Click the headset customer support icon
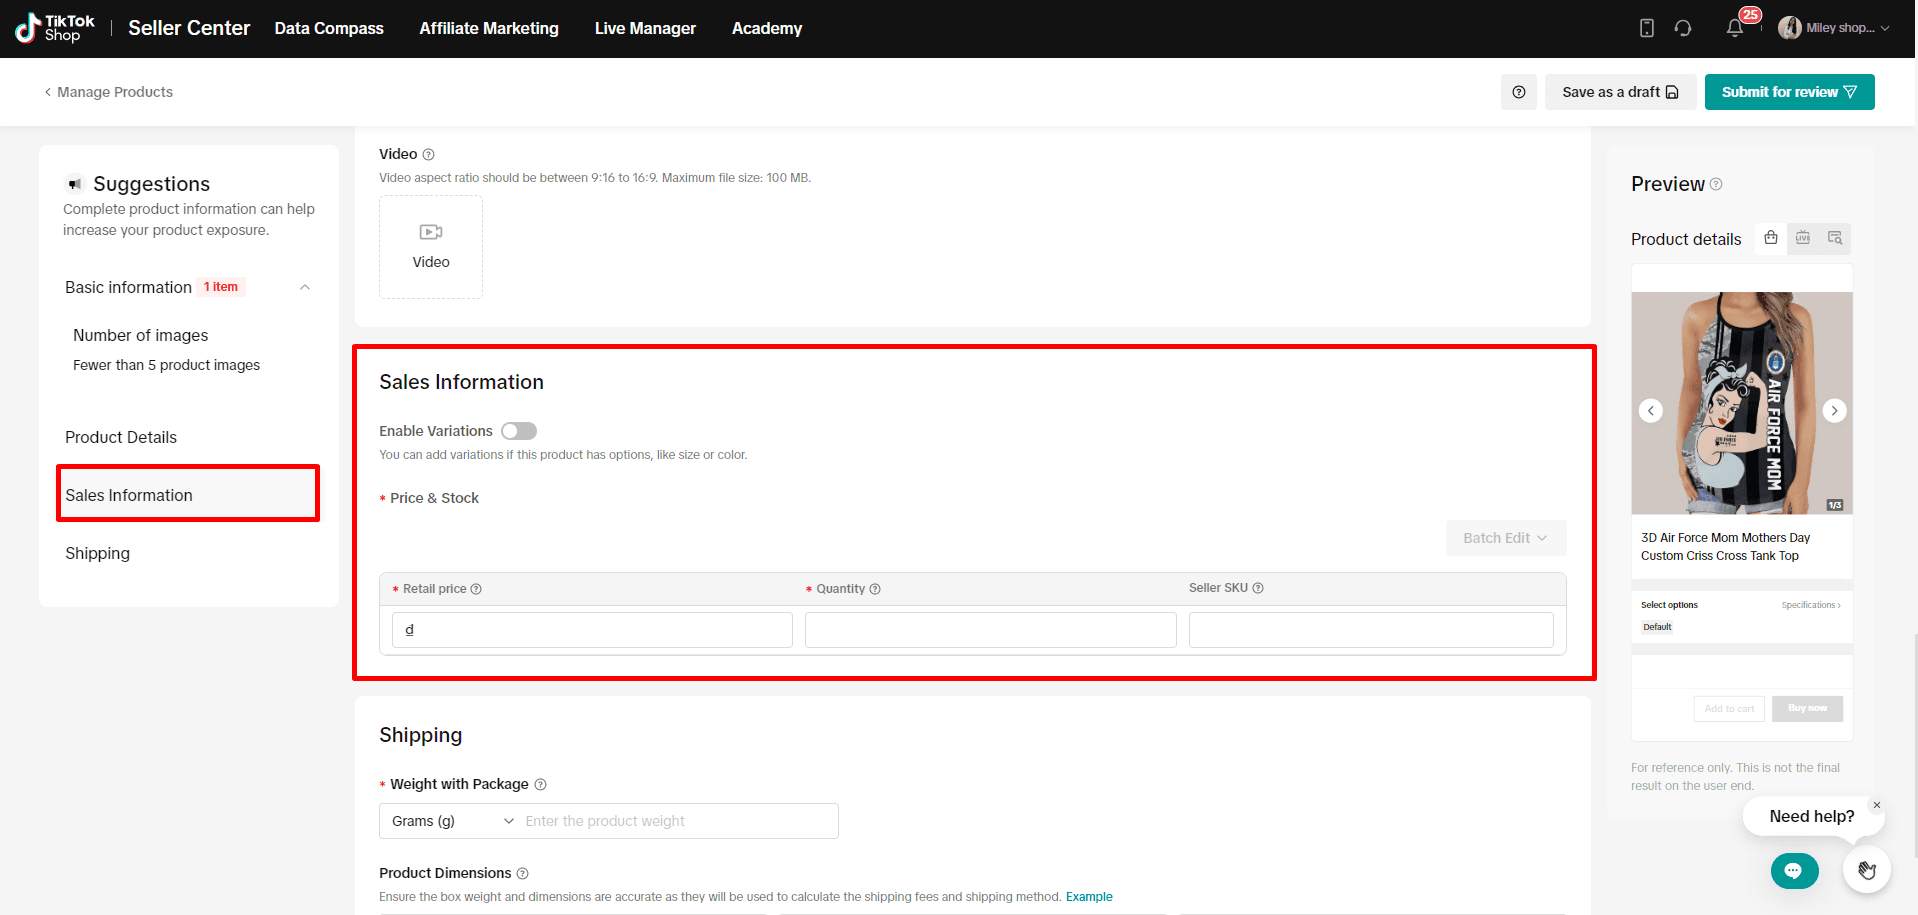The width and height of the screenshot is (1918, 915). point(1683,28)
